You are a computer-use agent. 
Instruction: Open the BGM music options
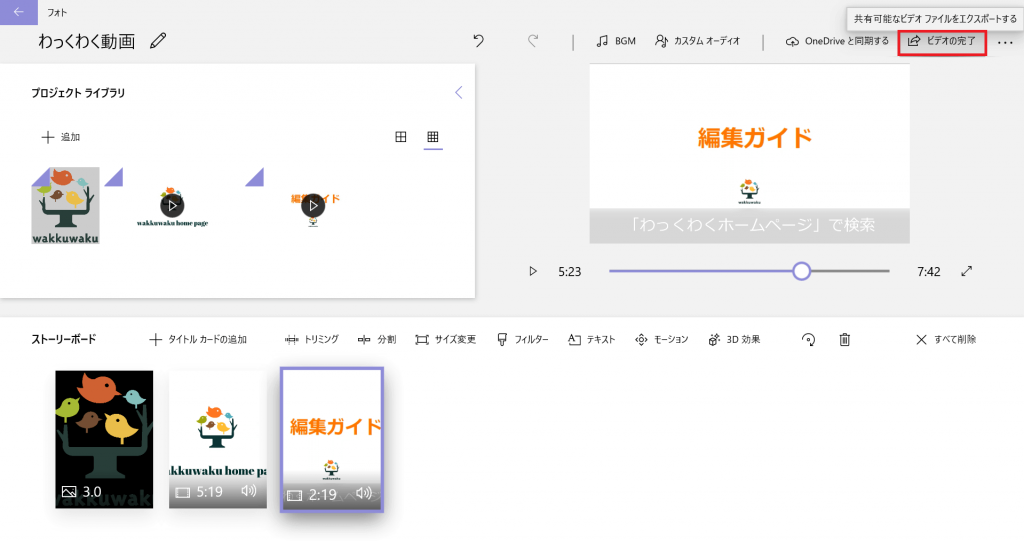coord(615,41)
